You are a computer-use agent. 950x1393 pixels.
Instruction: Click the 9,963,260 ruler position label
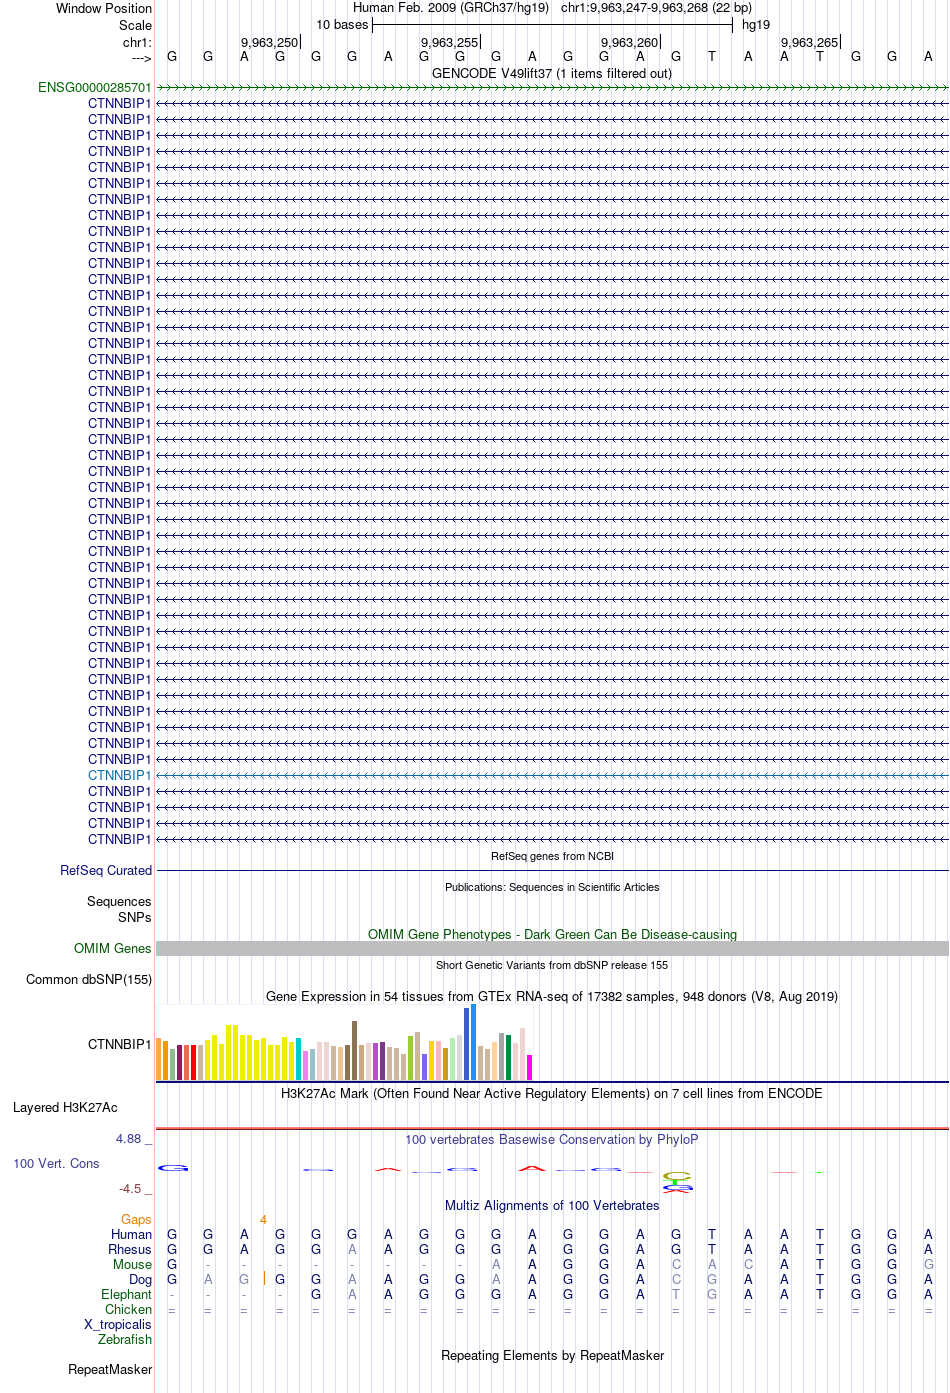click(629, 43)
